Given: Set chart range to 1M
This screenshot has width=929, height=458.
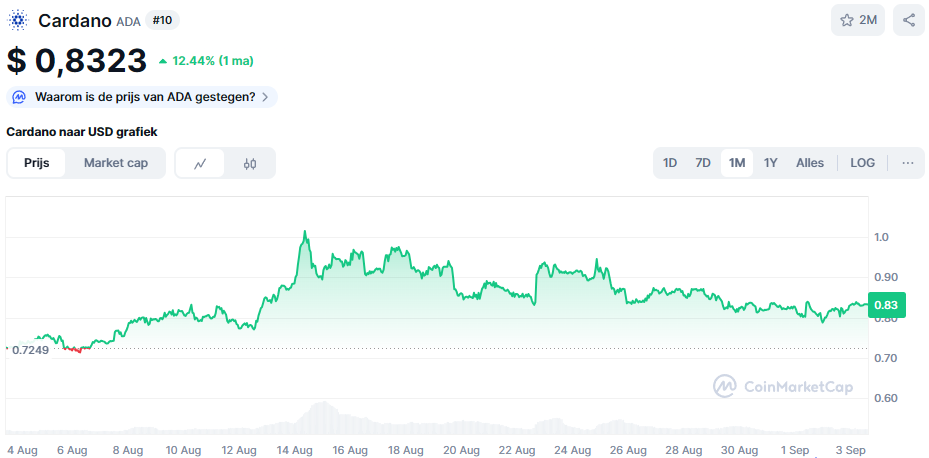Looking at the screenshot, I should coord(737,163).
